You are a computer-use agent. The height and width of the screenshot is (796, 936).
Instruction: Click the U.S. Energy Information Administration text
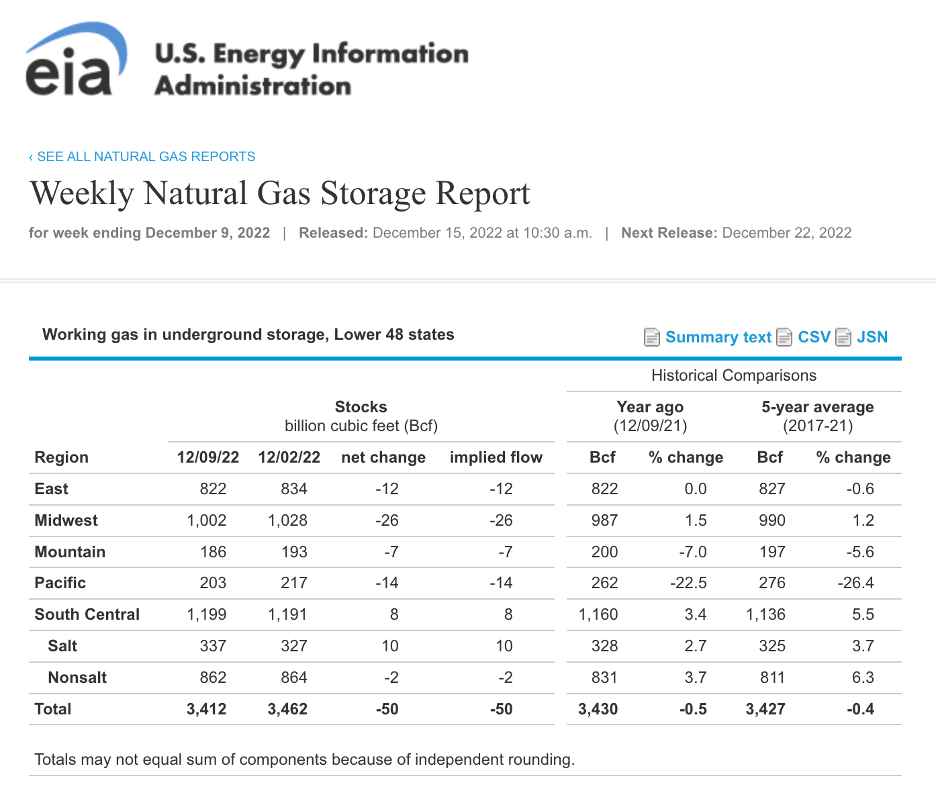[x=310, y=69]
